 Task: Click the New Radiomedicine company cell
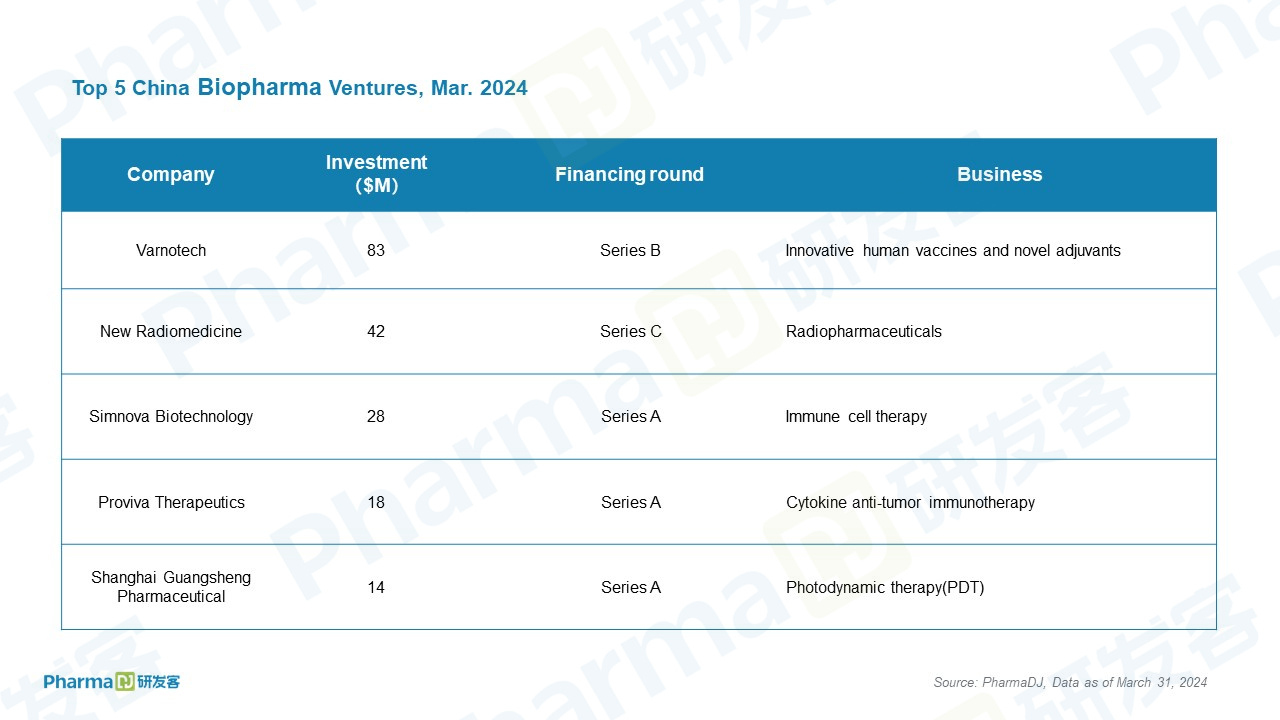coord(171,331)
